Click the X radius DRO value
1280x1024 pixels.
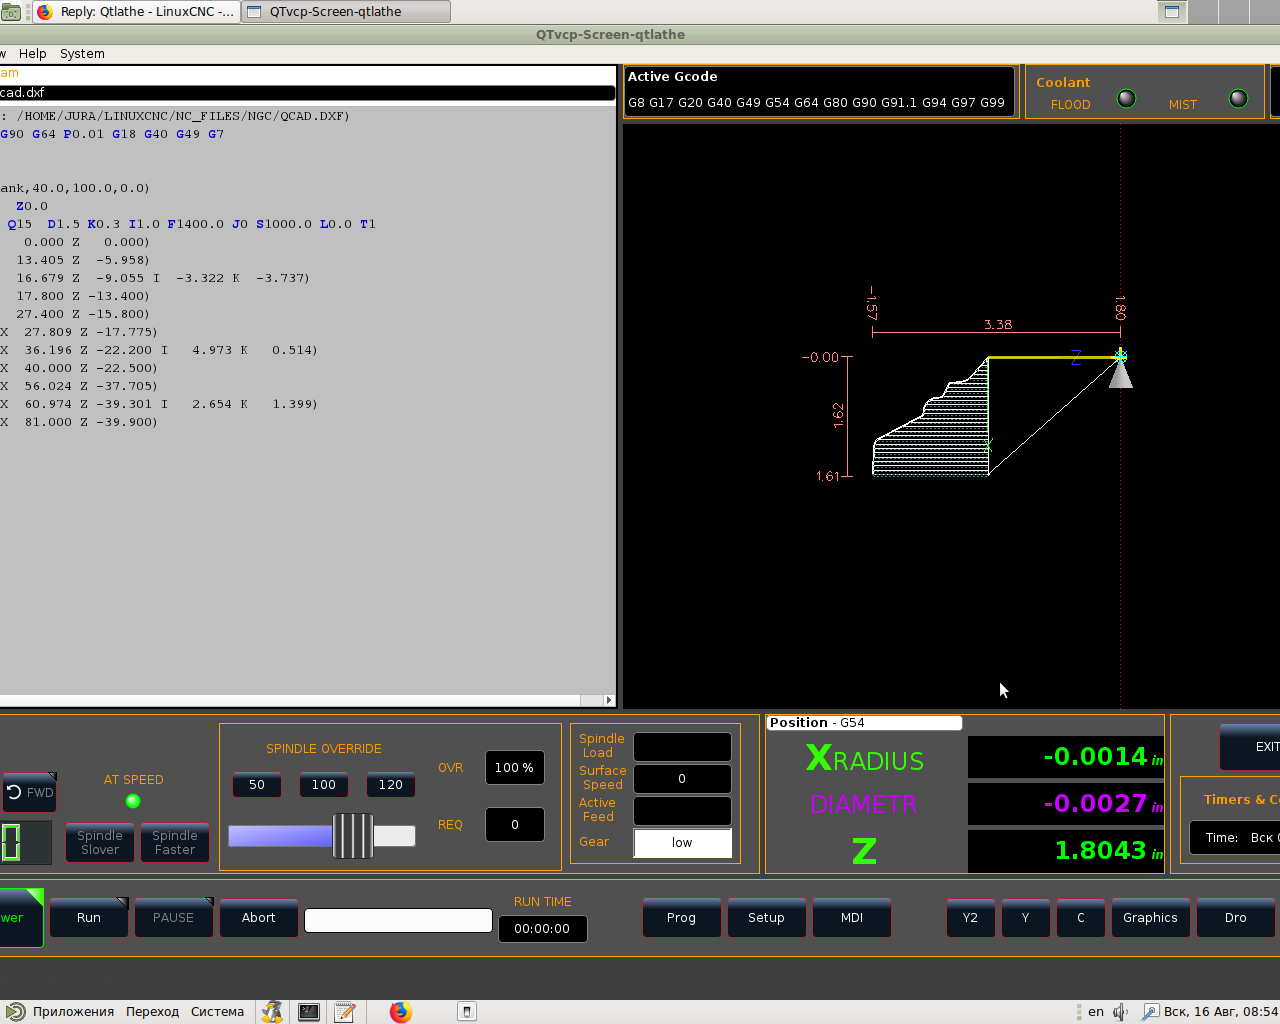click(x=1066, y=757)
